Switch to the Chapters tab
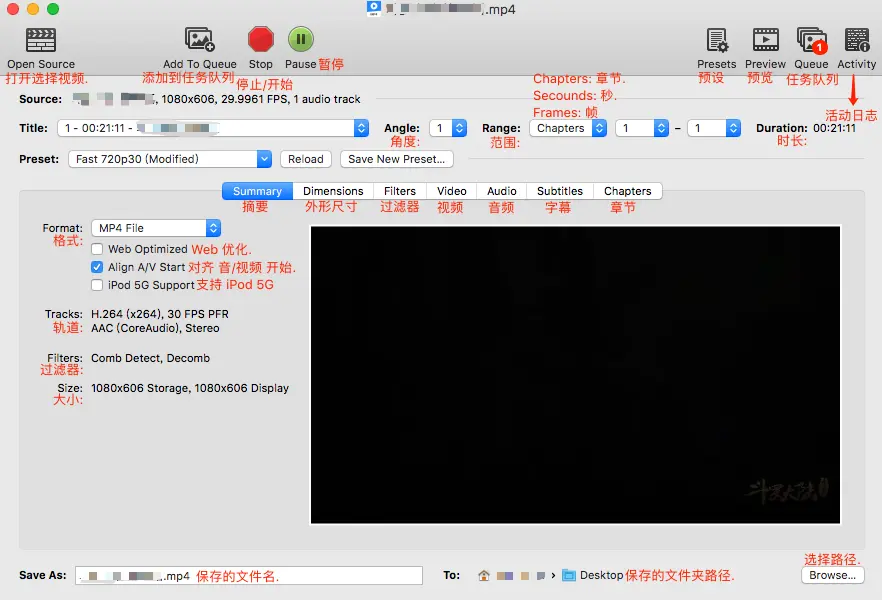882x600 pixels. pyautogui.click(x=628, y=191)
